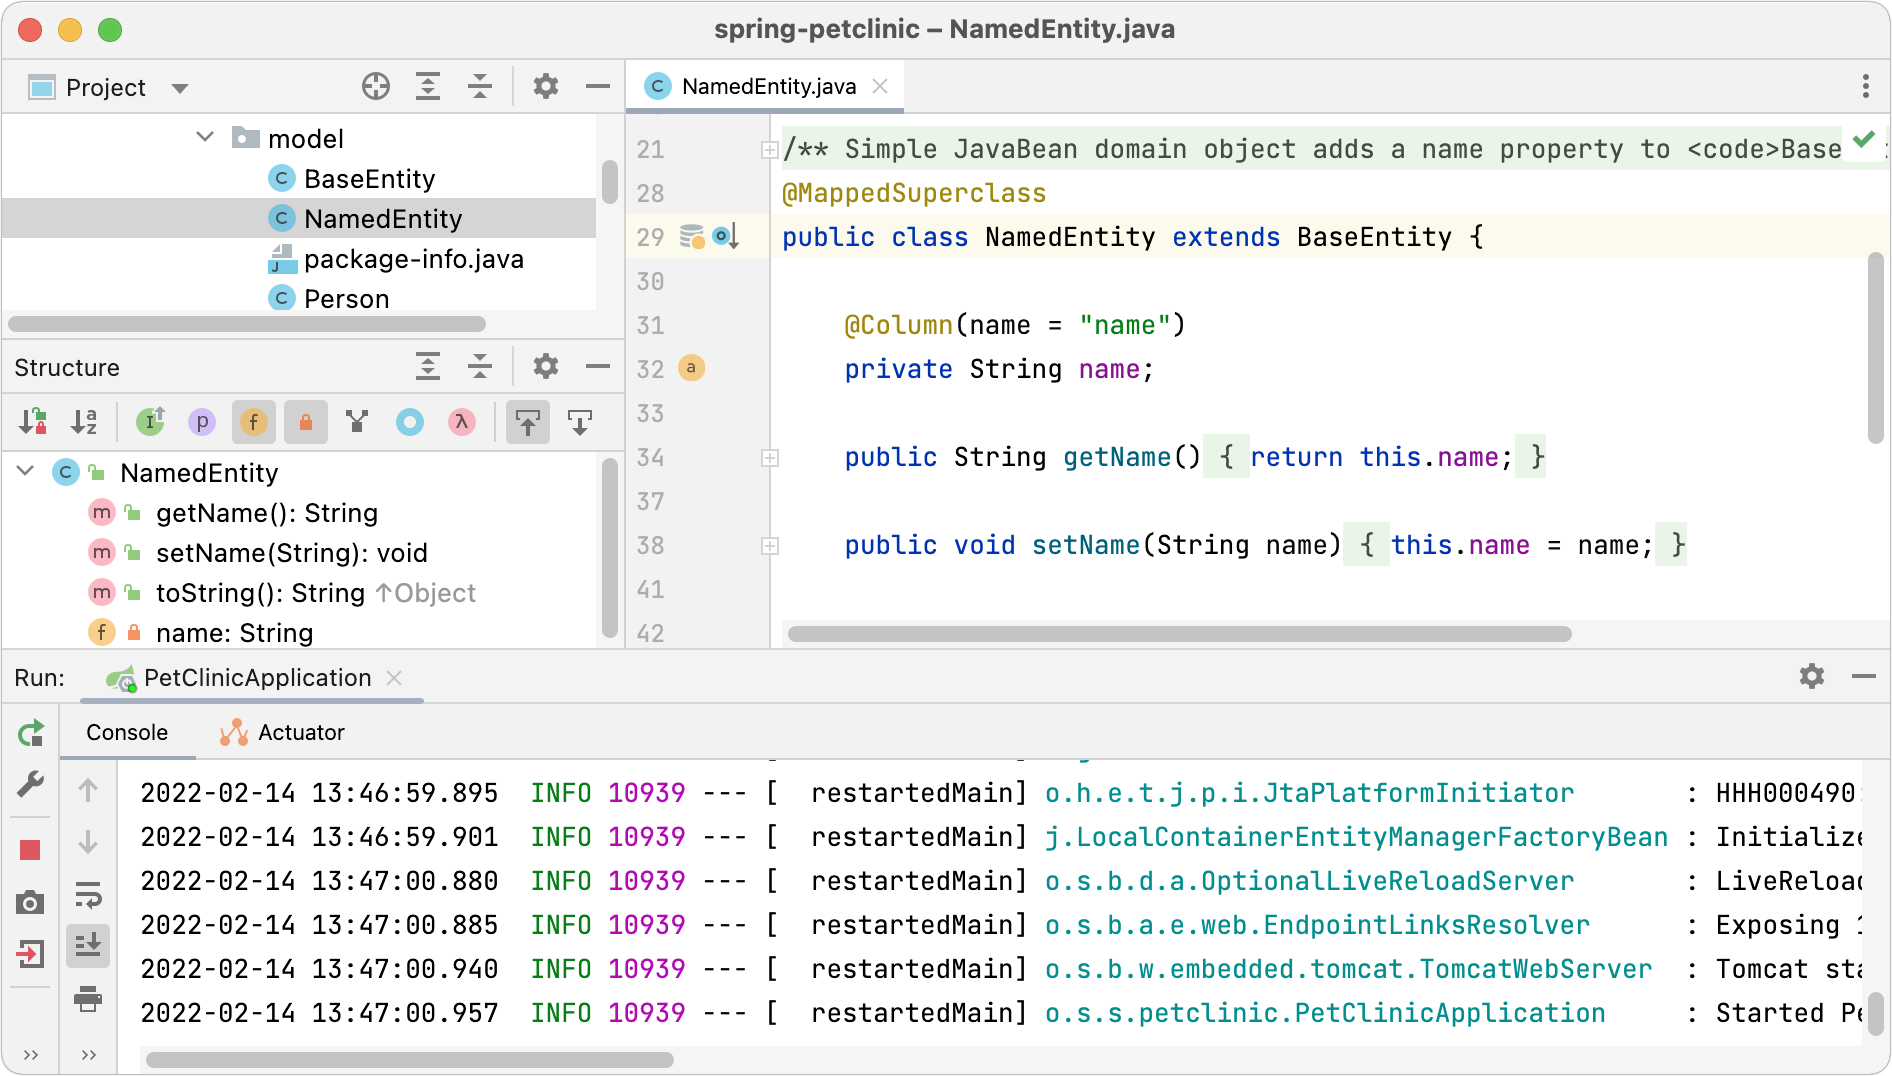Unfold setName method on line 38
This screenshot has height=1076, width=1892.
coord(770,546)
